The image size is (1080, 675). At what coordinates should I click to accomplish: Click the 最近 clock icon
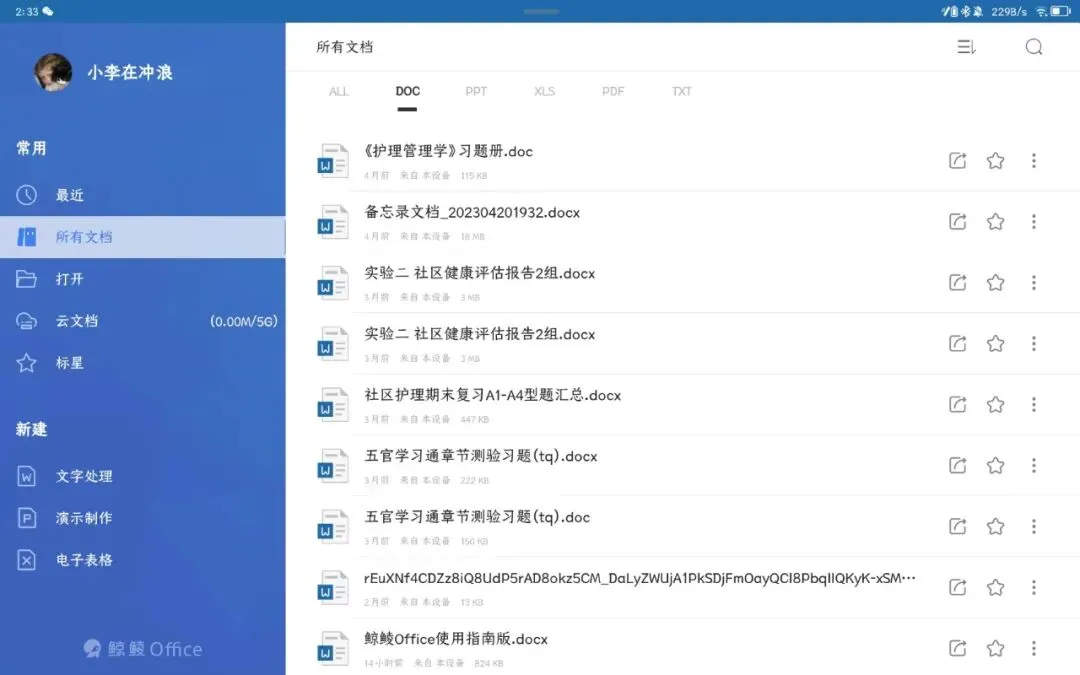(x=26, y=195)
